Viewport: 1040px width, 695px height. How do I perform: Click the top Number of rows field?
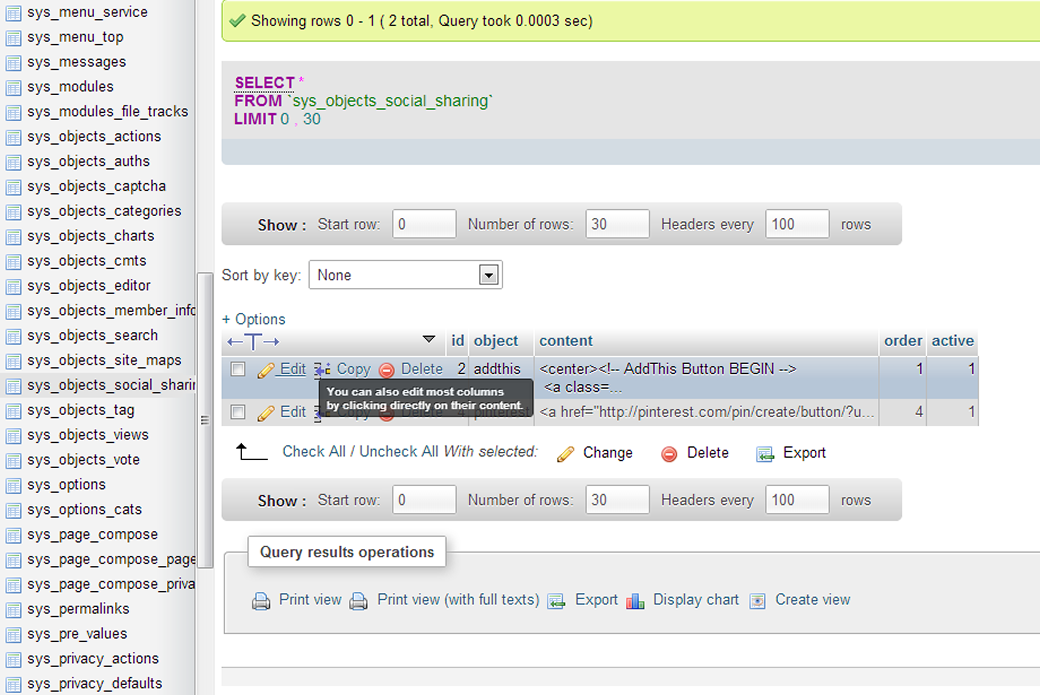point(617,224)
